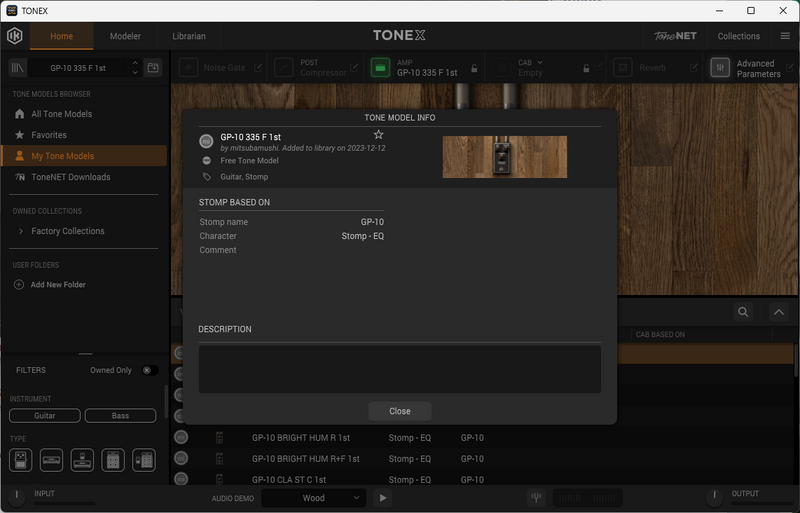800x513 pixels.
Task: Open the hamburger main menu
Action: [785, 36]
